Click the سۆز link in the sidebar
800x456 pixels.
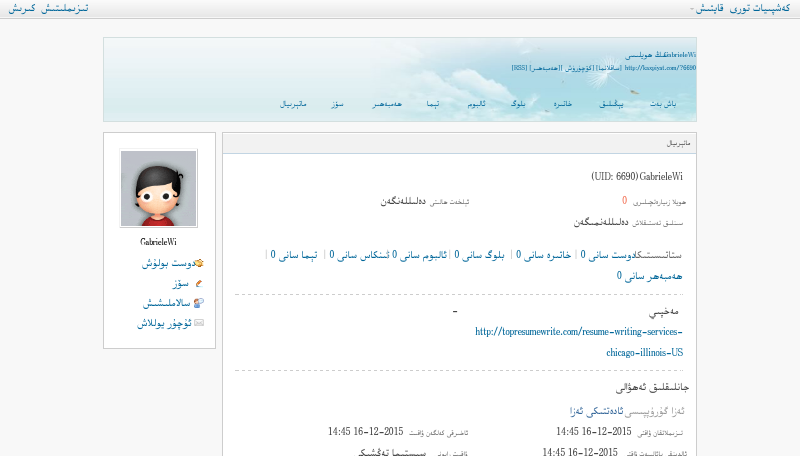coord(181,283)
